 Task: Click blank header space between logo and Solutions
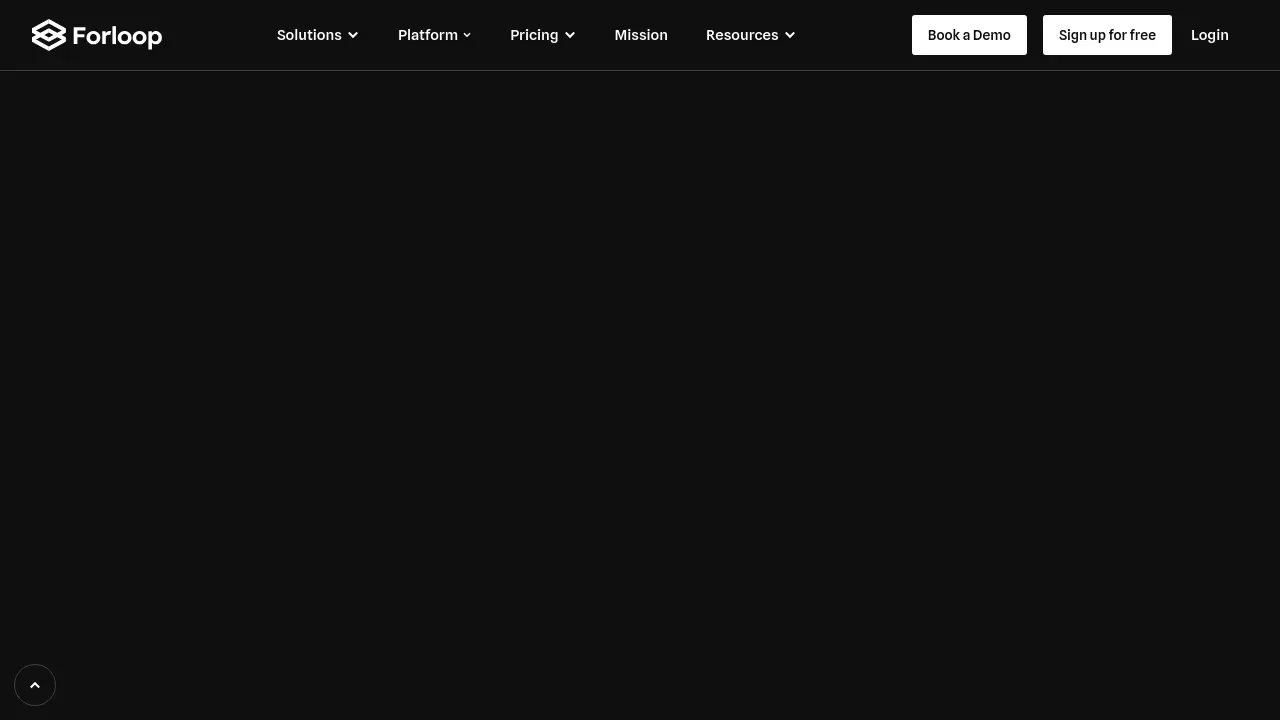(218, 35)
